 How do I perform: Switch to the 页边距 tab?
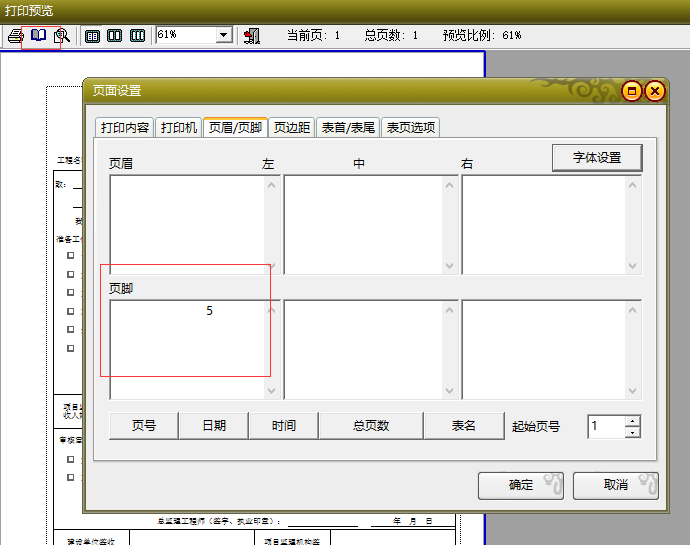coord(292,128)
